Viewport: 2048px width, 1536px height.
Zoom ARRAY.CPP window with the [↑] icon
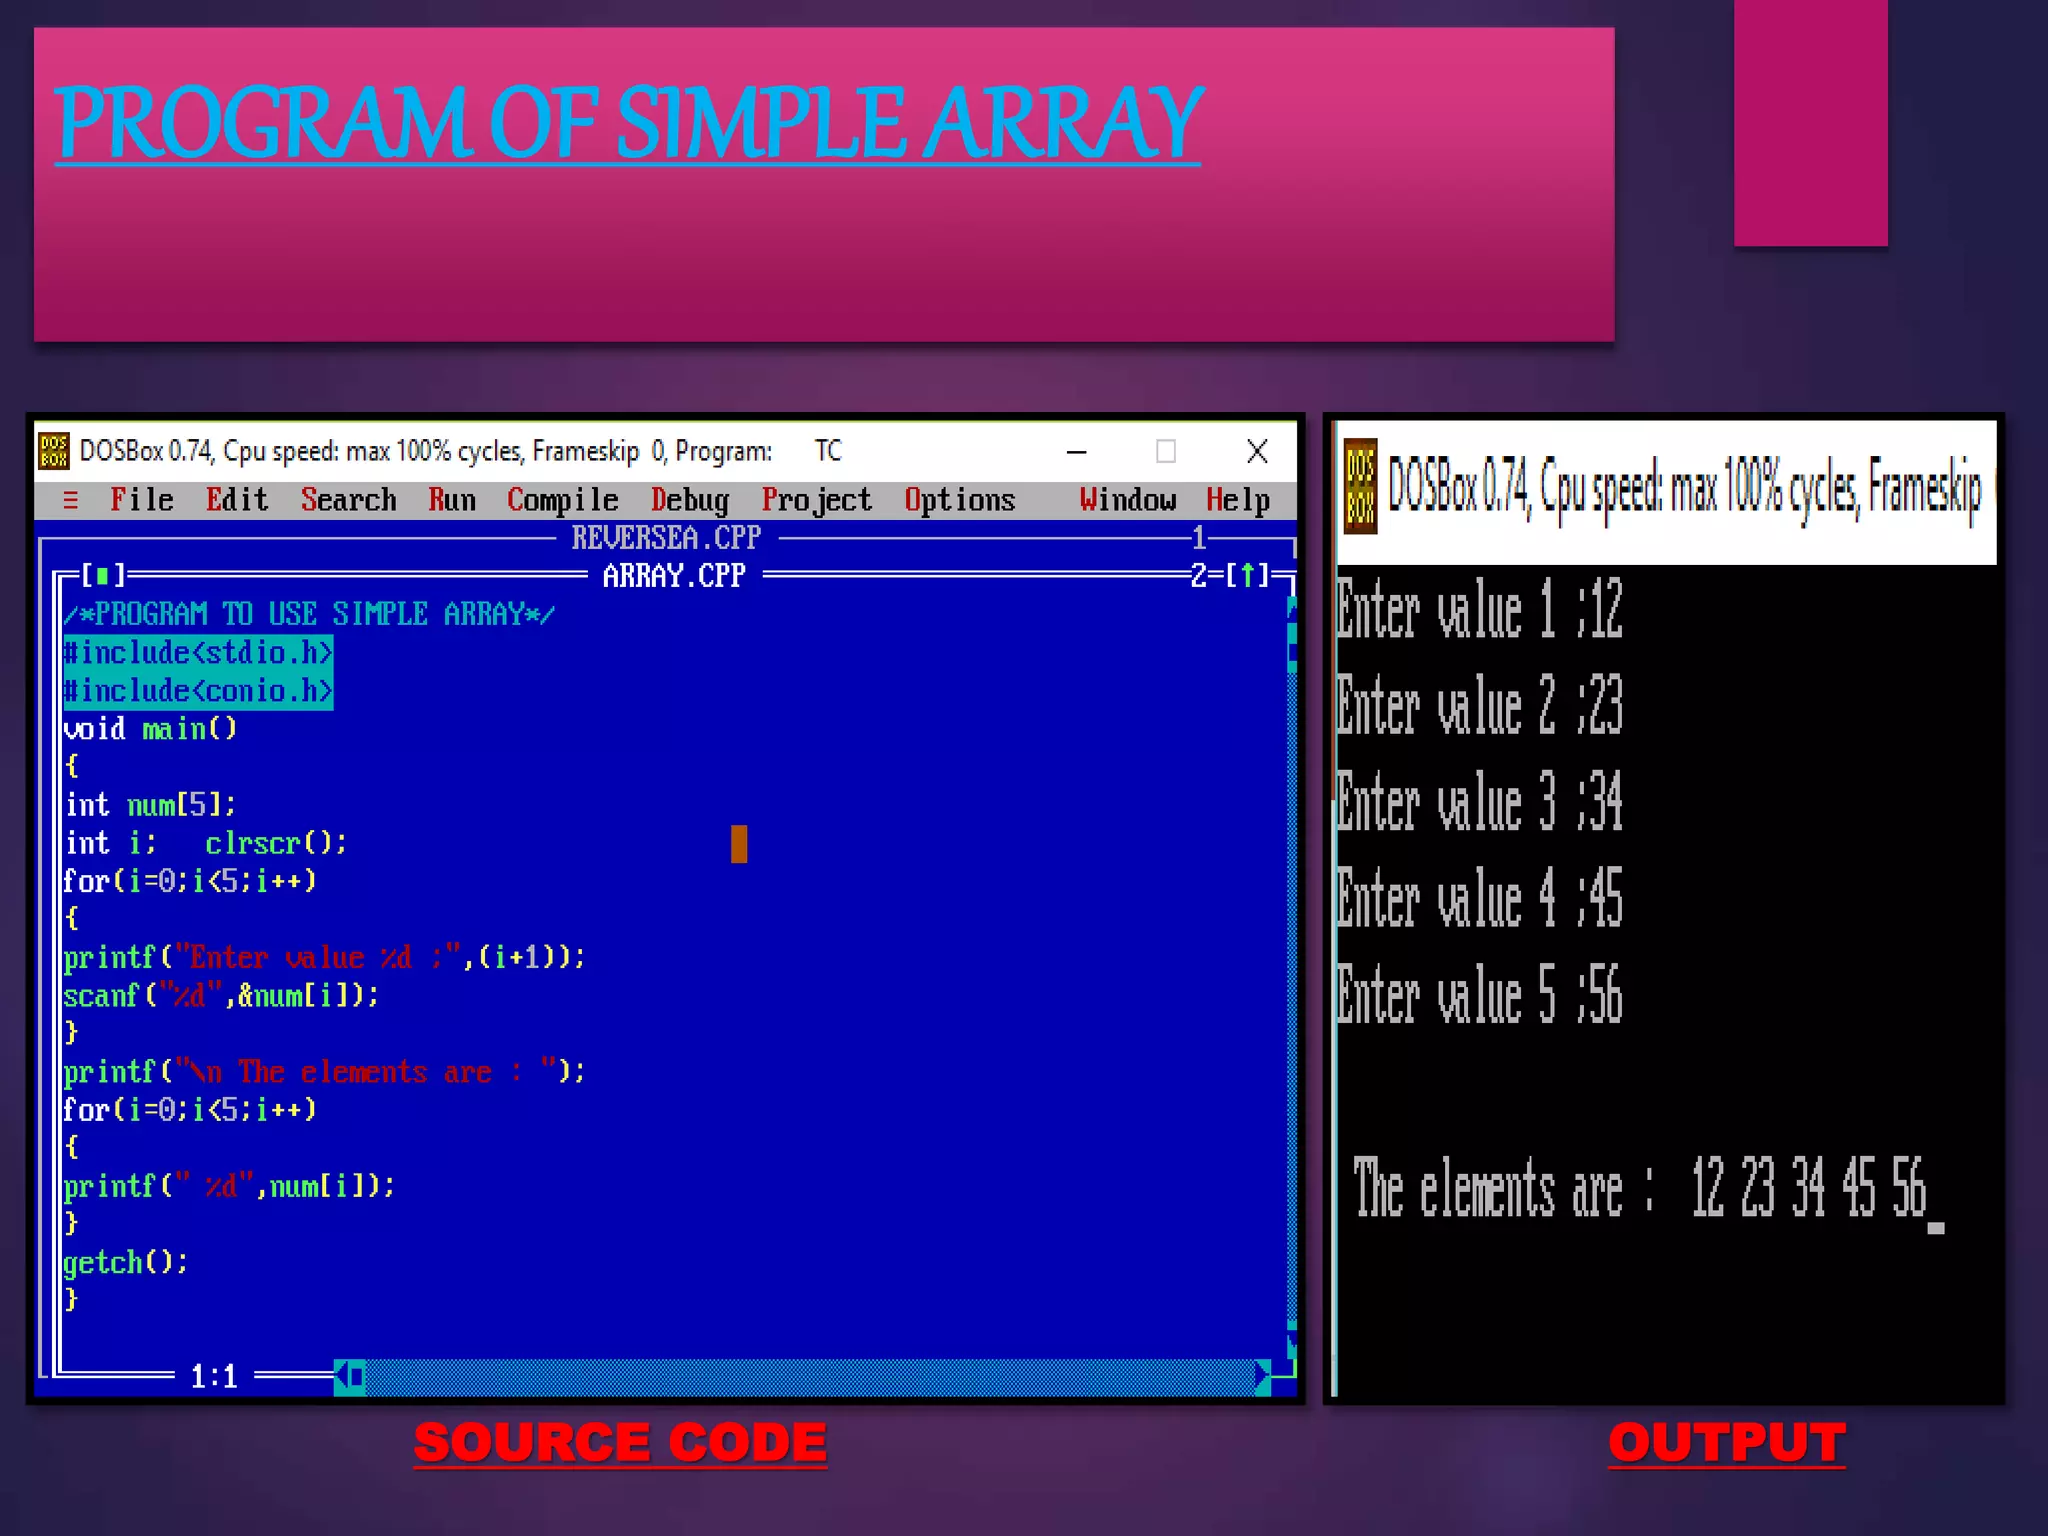pos(1248,575)
